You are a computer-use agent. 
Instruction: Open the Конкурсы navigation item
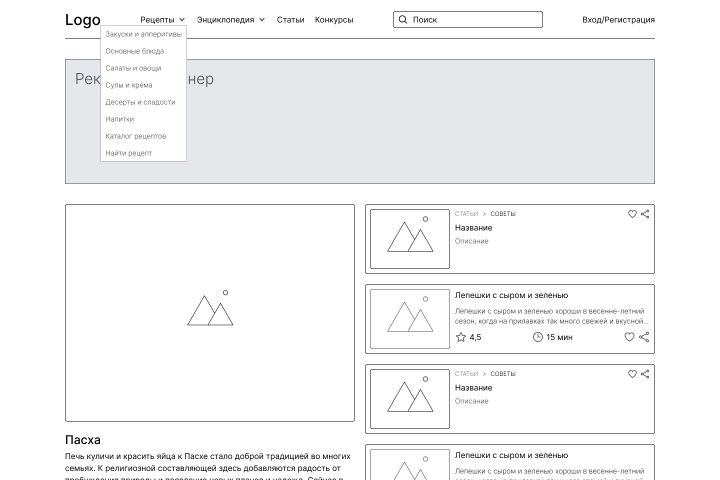coord(334,20)
